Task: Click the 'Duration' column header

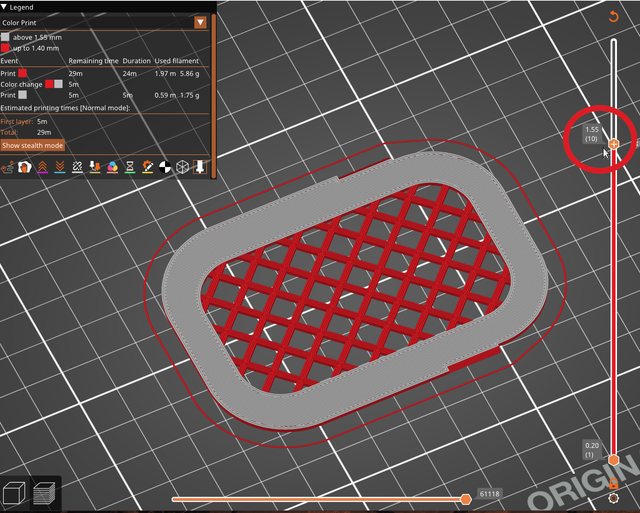Action: coord(137,61)
